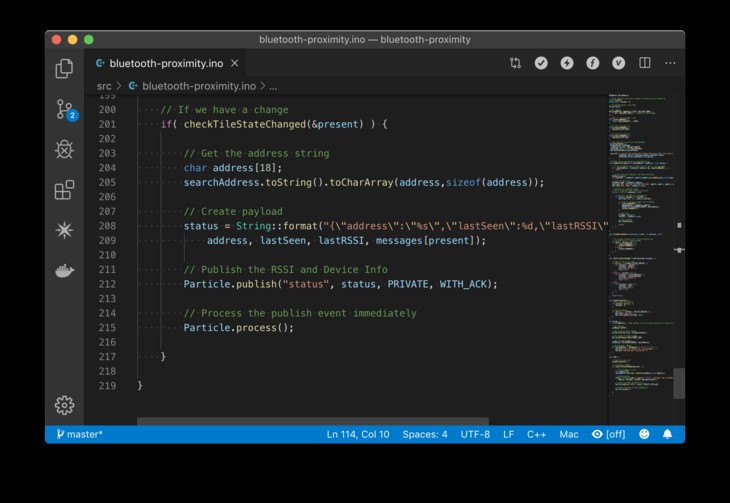Open the Debug panel with bug icon

64,150
